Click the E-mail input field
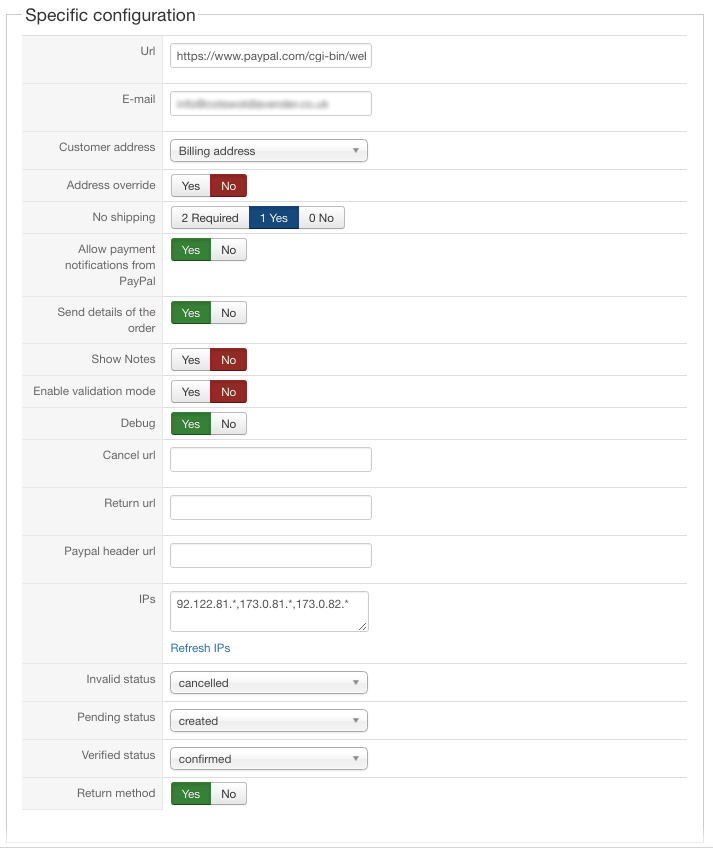The width and height of the screenshot is (713, 848). (x=271, y=103)
